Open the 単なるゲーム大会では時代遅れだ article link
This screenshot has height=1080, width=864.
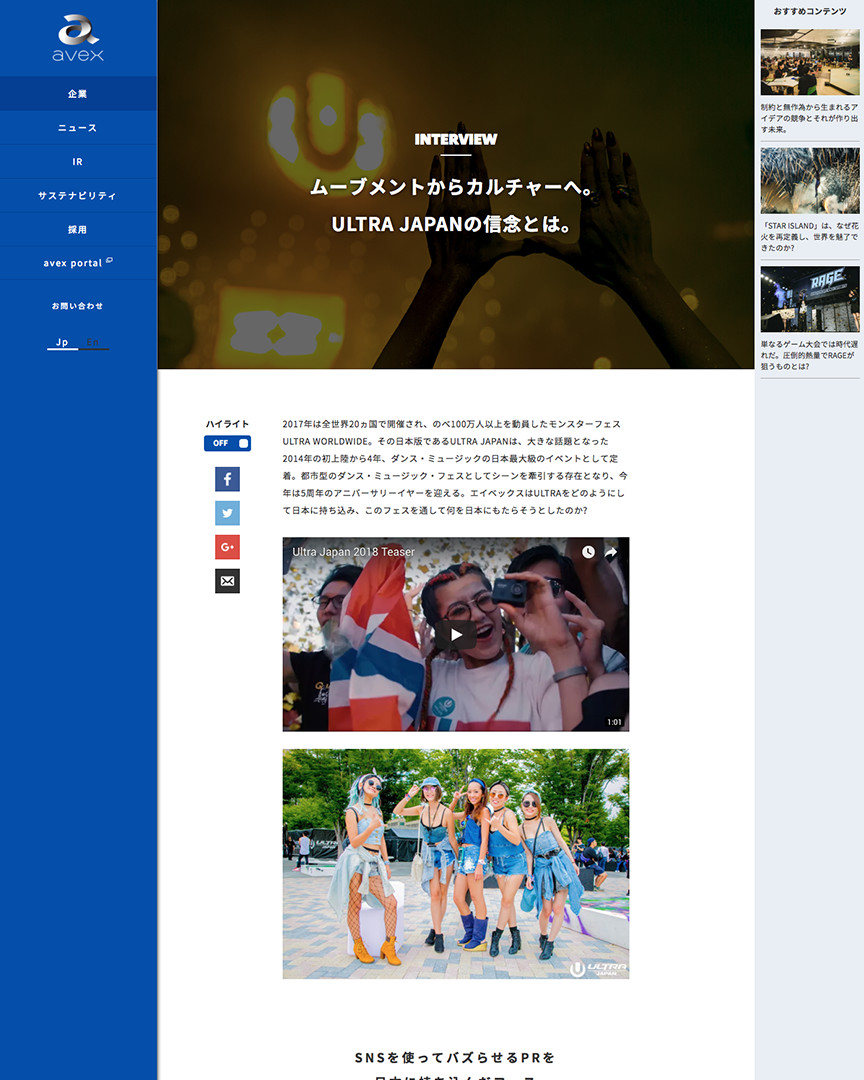tap(810, 355)
